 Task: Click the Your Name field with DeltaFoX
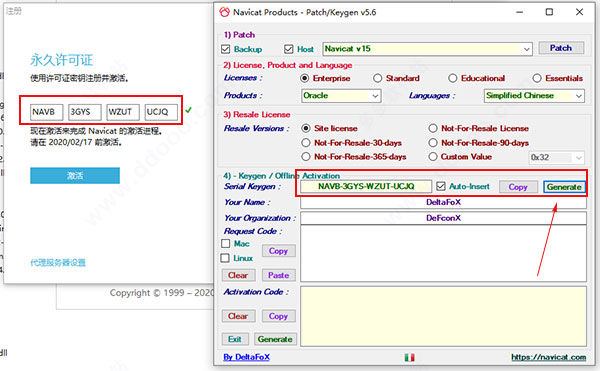tap(443, 202)
